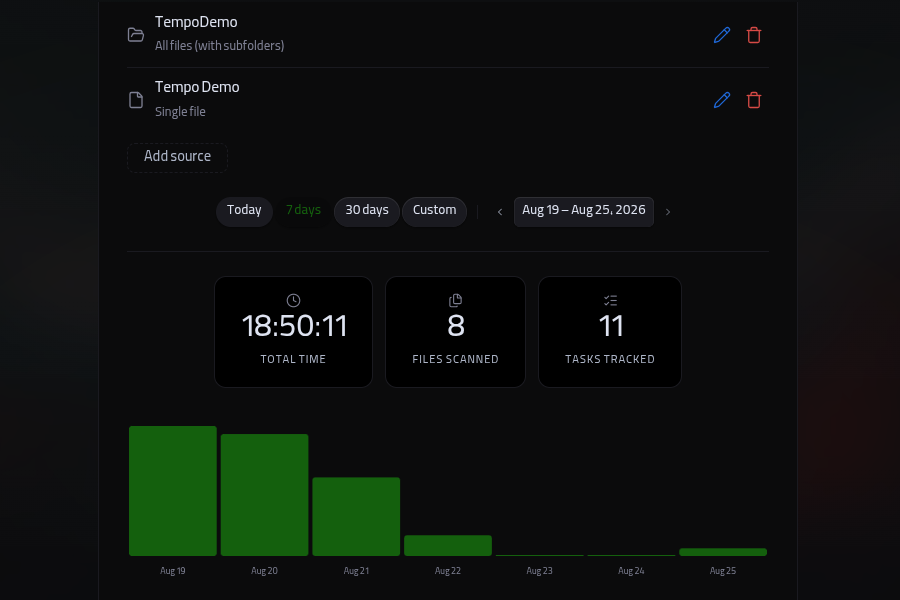
Task: Open the Aug 19 – Aug 25, 2026 date picker
Action: 584,211
